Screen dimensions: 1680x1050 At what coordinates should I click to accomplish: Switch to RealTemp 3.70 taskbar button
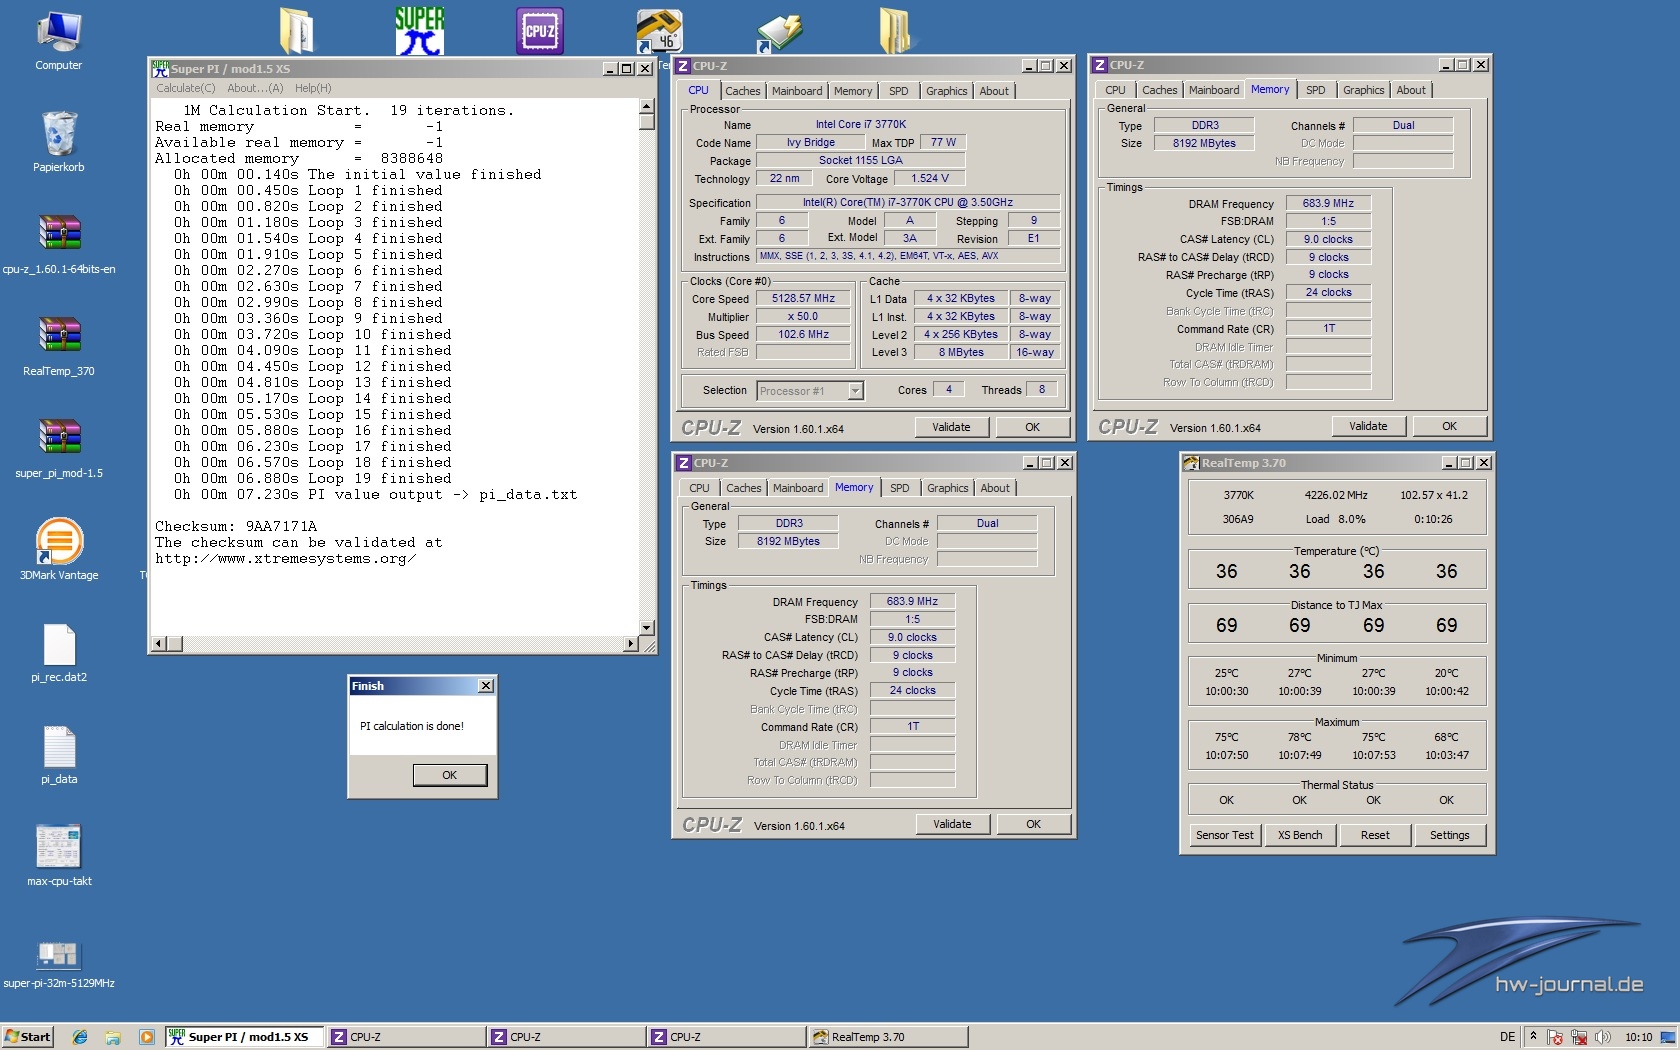pyautogui.click(x=888, y=1037)
